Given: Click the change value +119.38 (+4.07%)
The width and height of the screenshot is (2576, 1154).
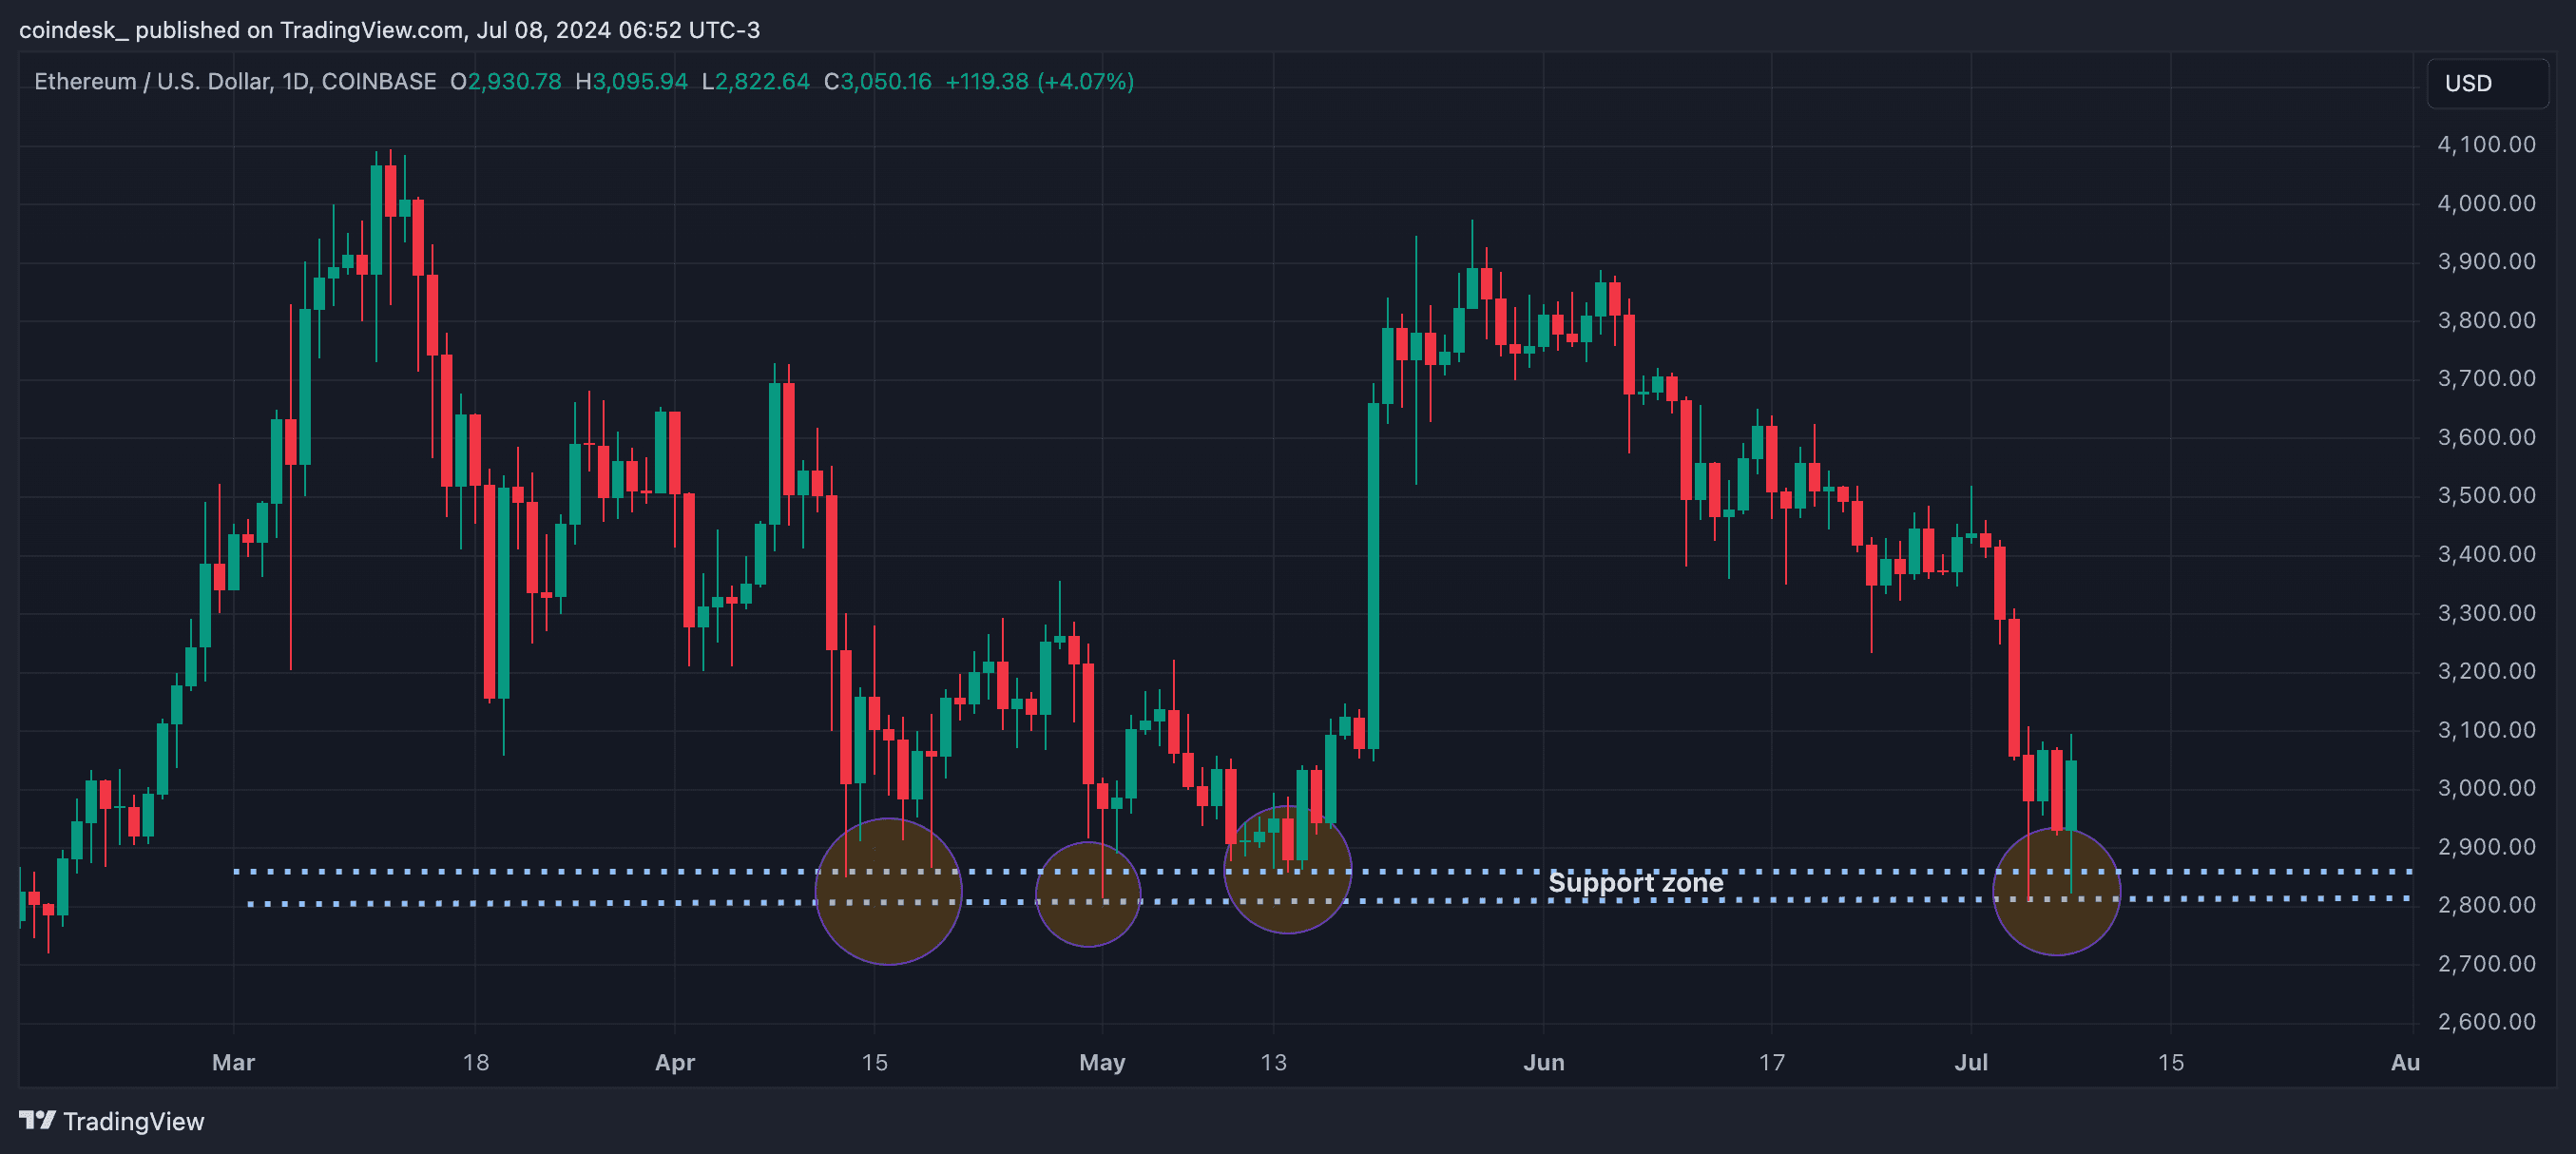Looking at the screenshot, I should tap(1040, 81).
